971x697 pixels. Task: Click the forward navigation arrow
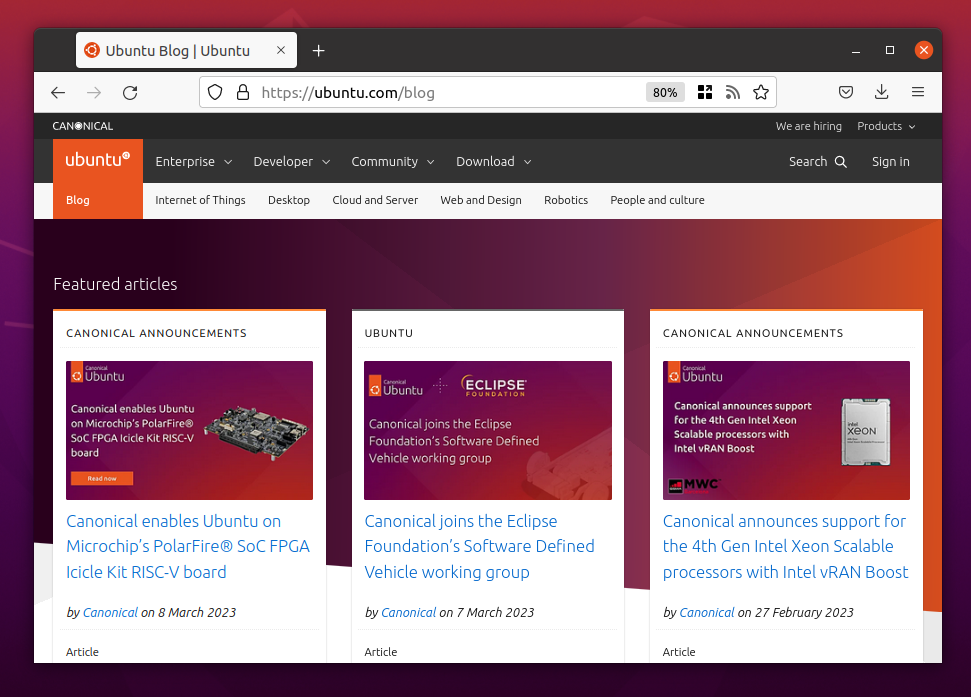coord(94,93)
